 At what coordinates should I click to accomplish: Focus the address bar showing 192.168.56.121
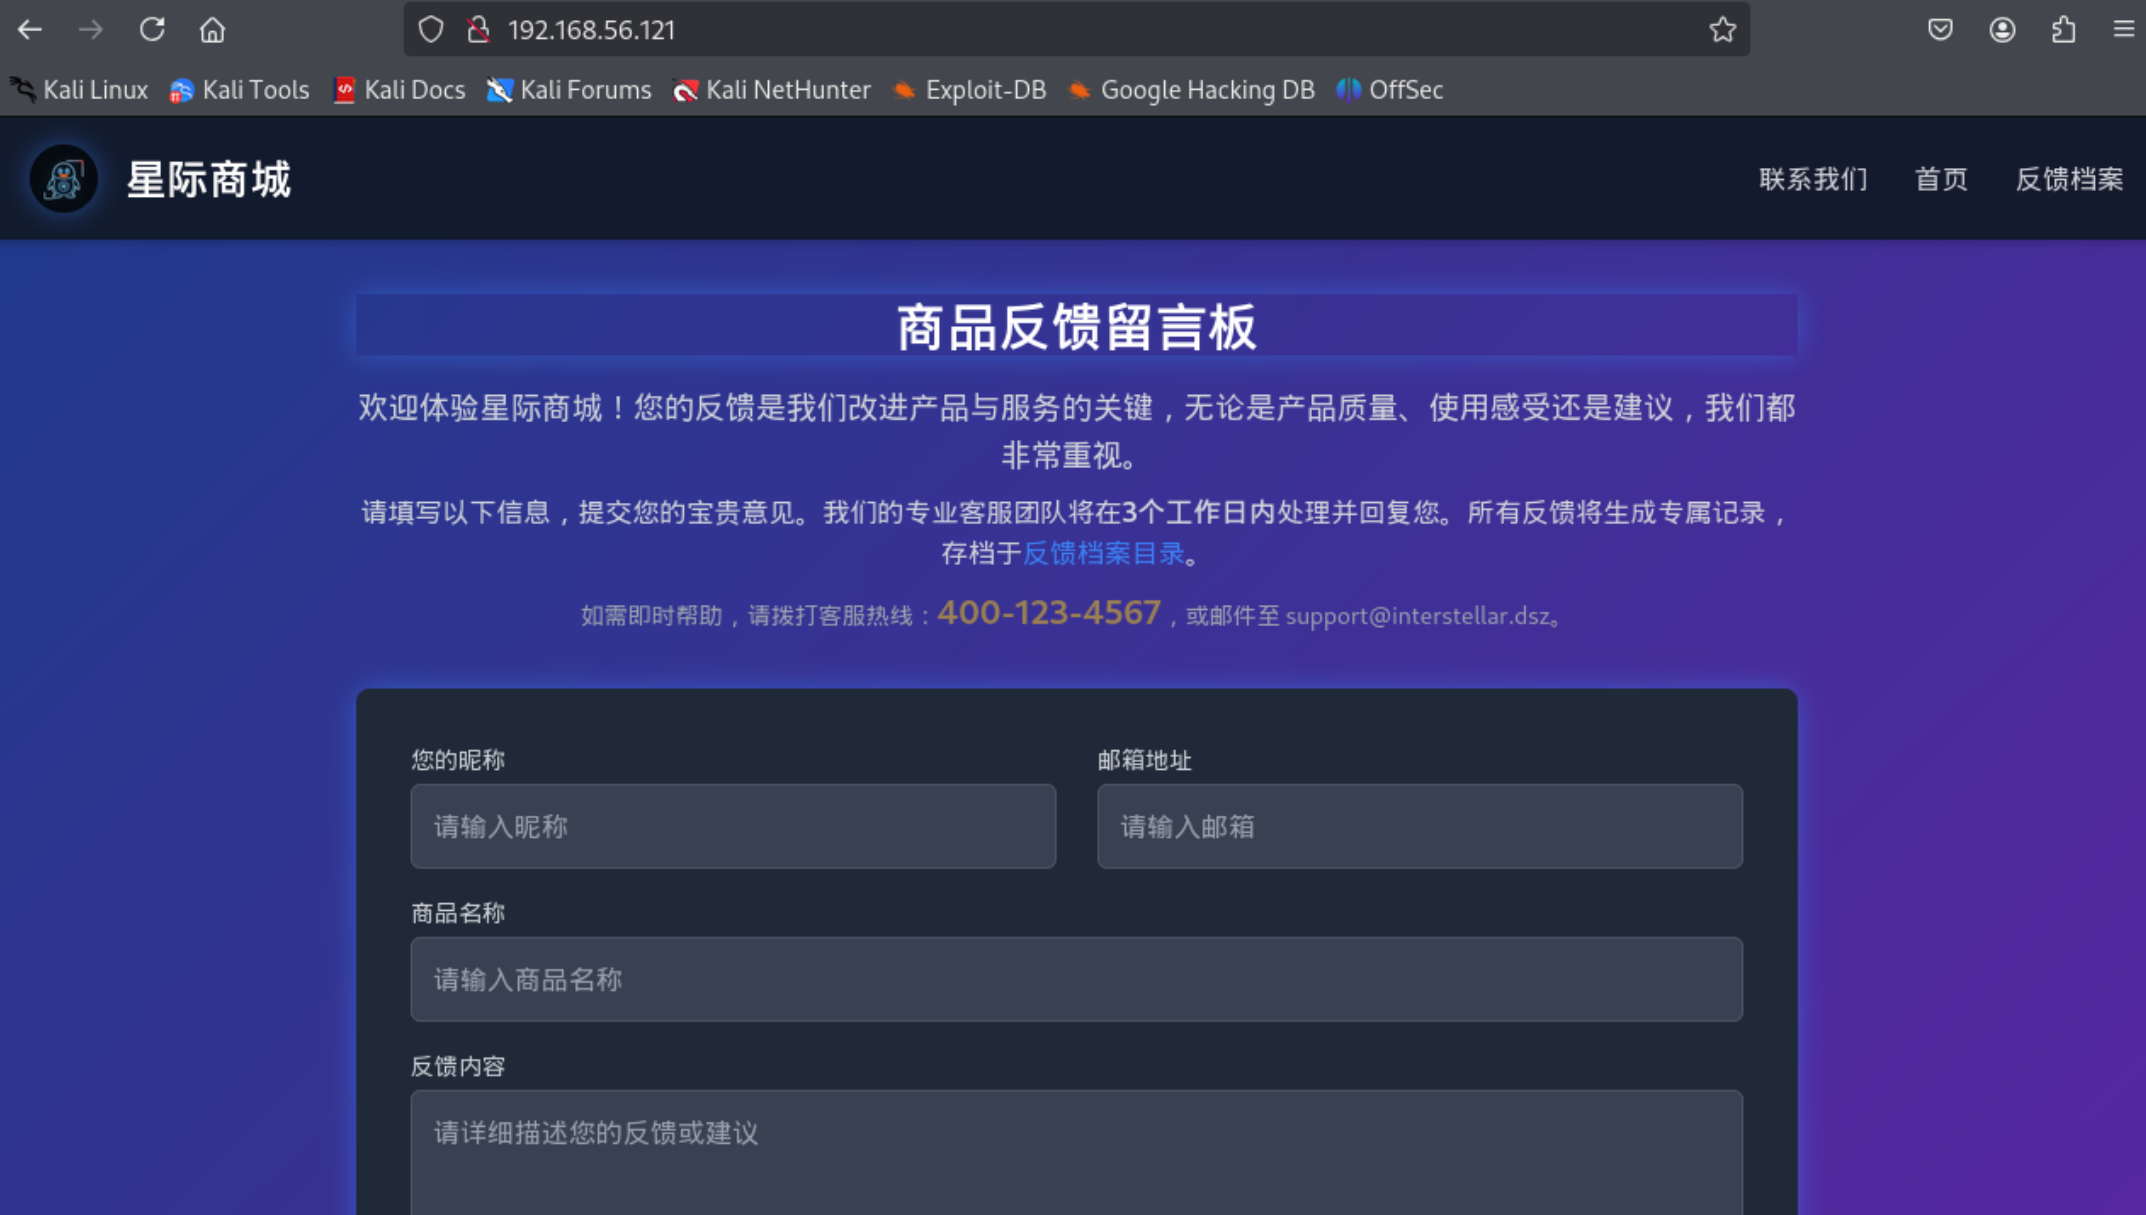click(1076, 30)
